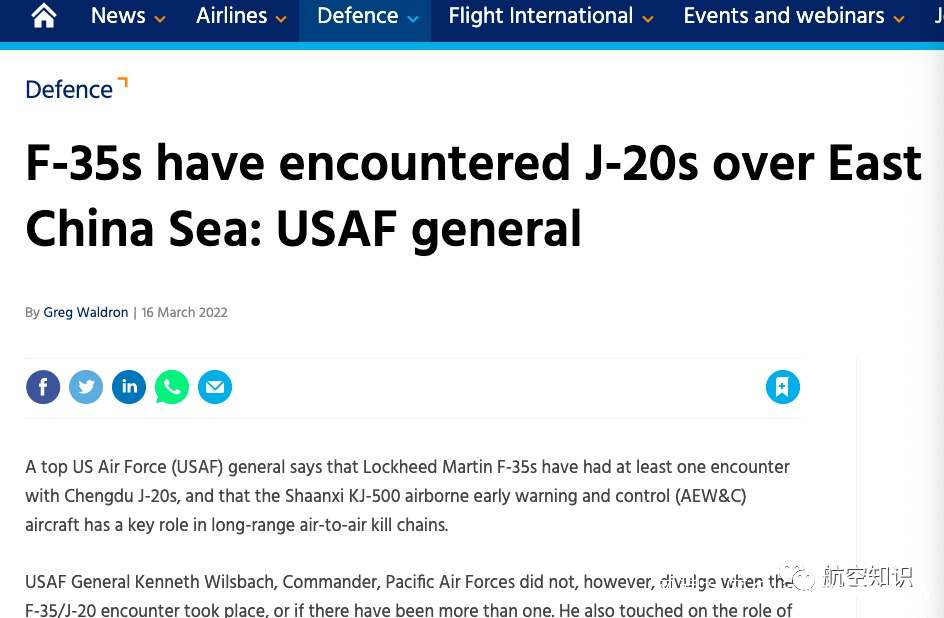Share article via WhatsApp
This screenshot has height=618, width=944.
pyautogui.click(x=172, y=387)
